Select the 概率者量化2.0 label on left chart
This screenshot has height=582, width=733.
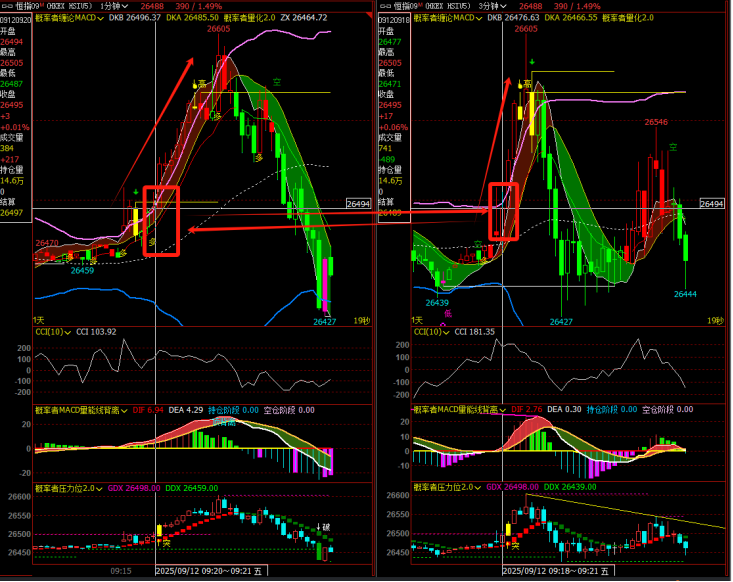249,17
